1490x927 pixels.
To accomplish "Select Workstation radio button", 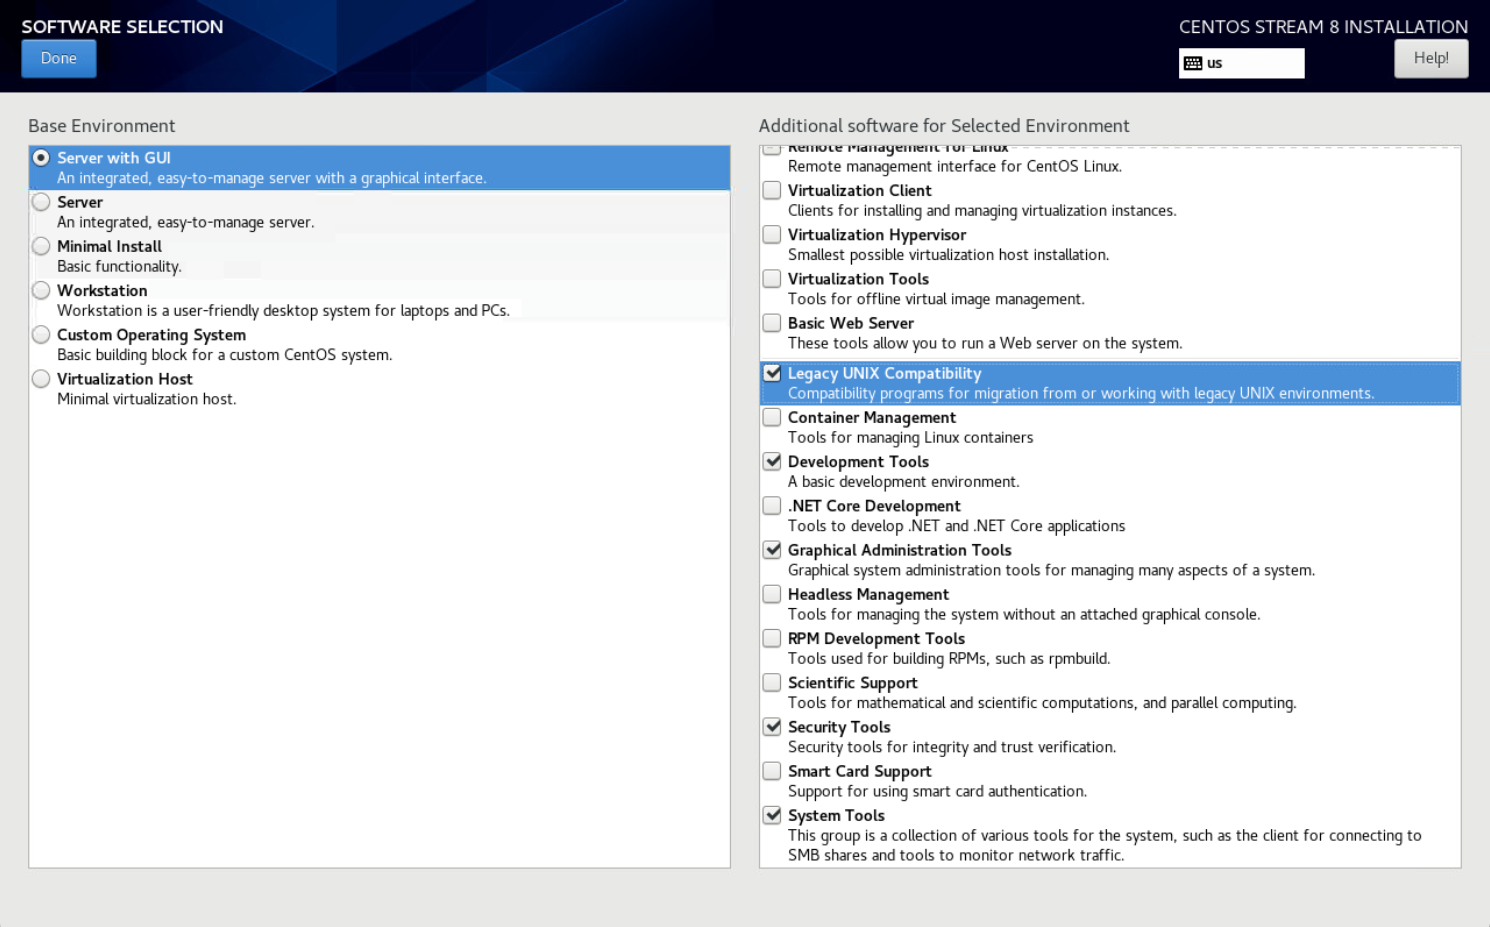I will (41, 290).
